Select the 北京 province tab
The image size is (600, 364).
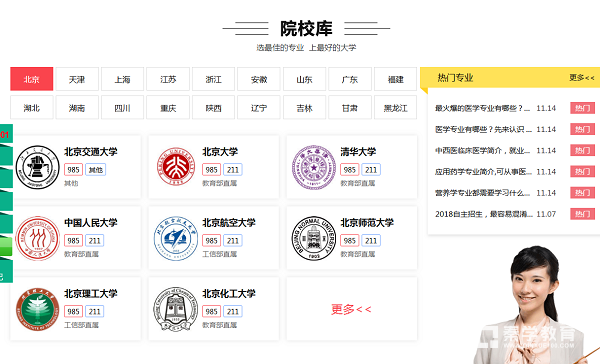[31, 79]
